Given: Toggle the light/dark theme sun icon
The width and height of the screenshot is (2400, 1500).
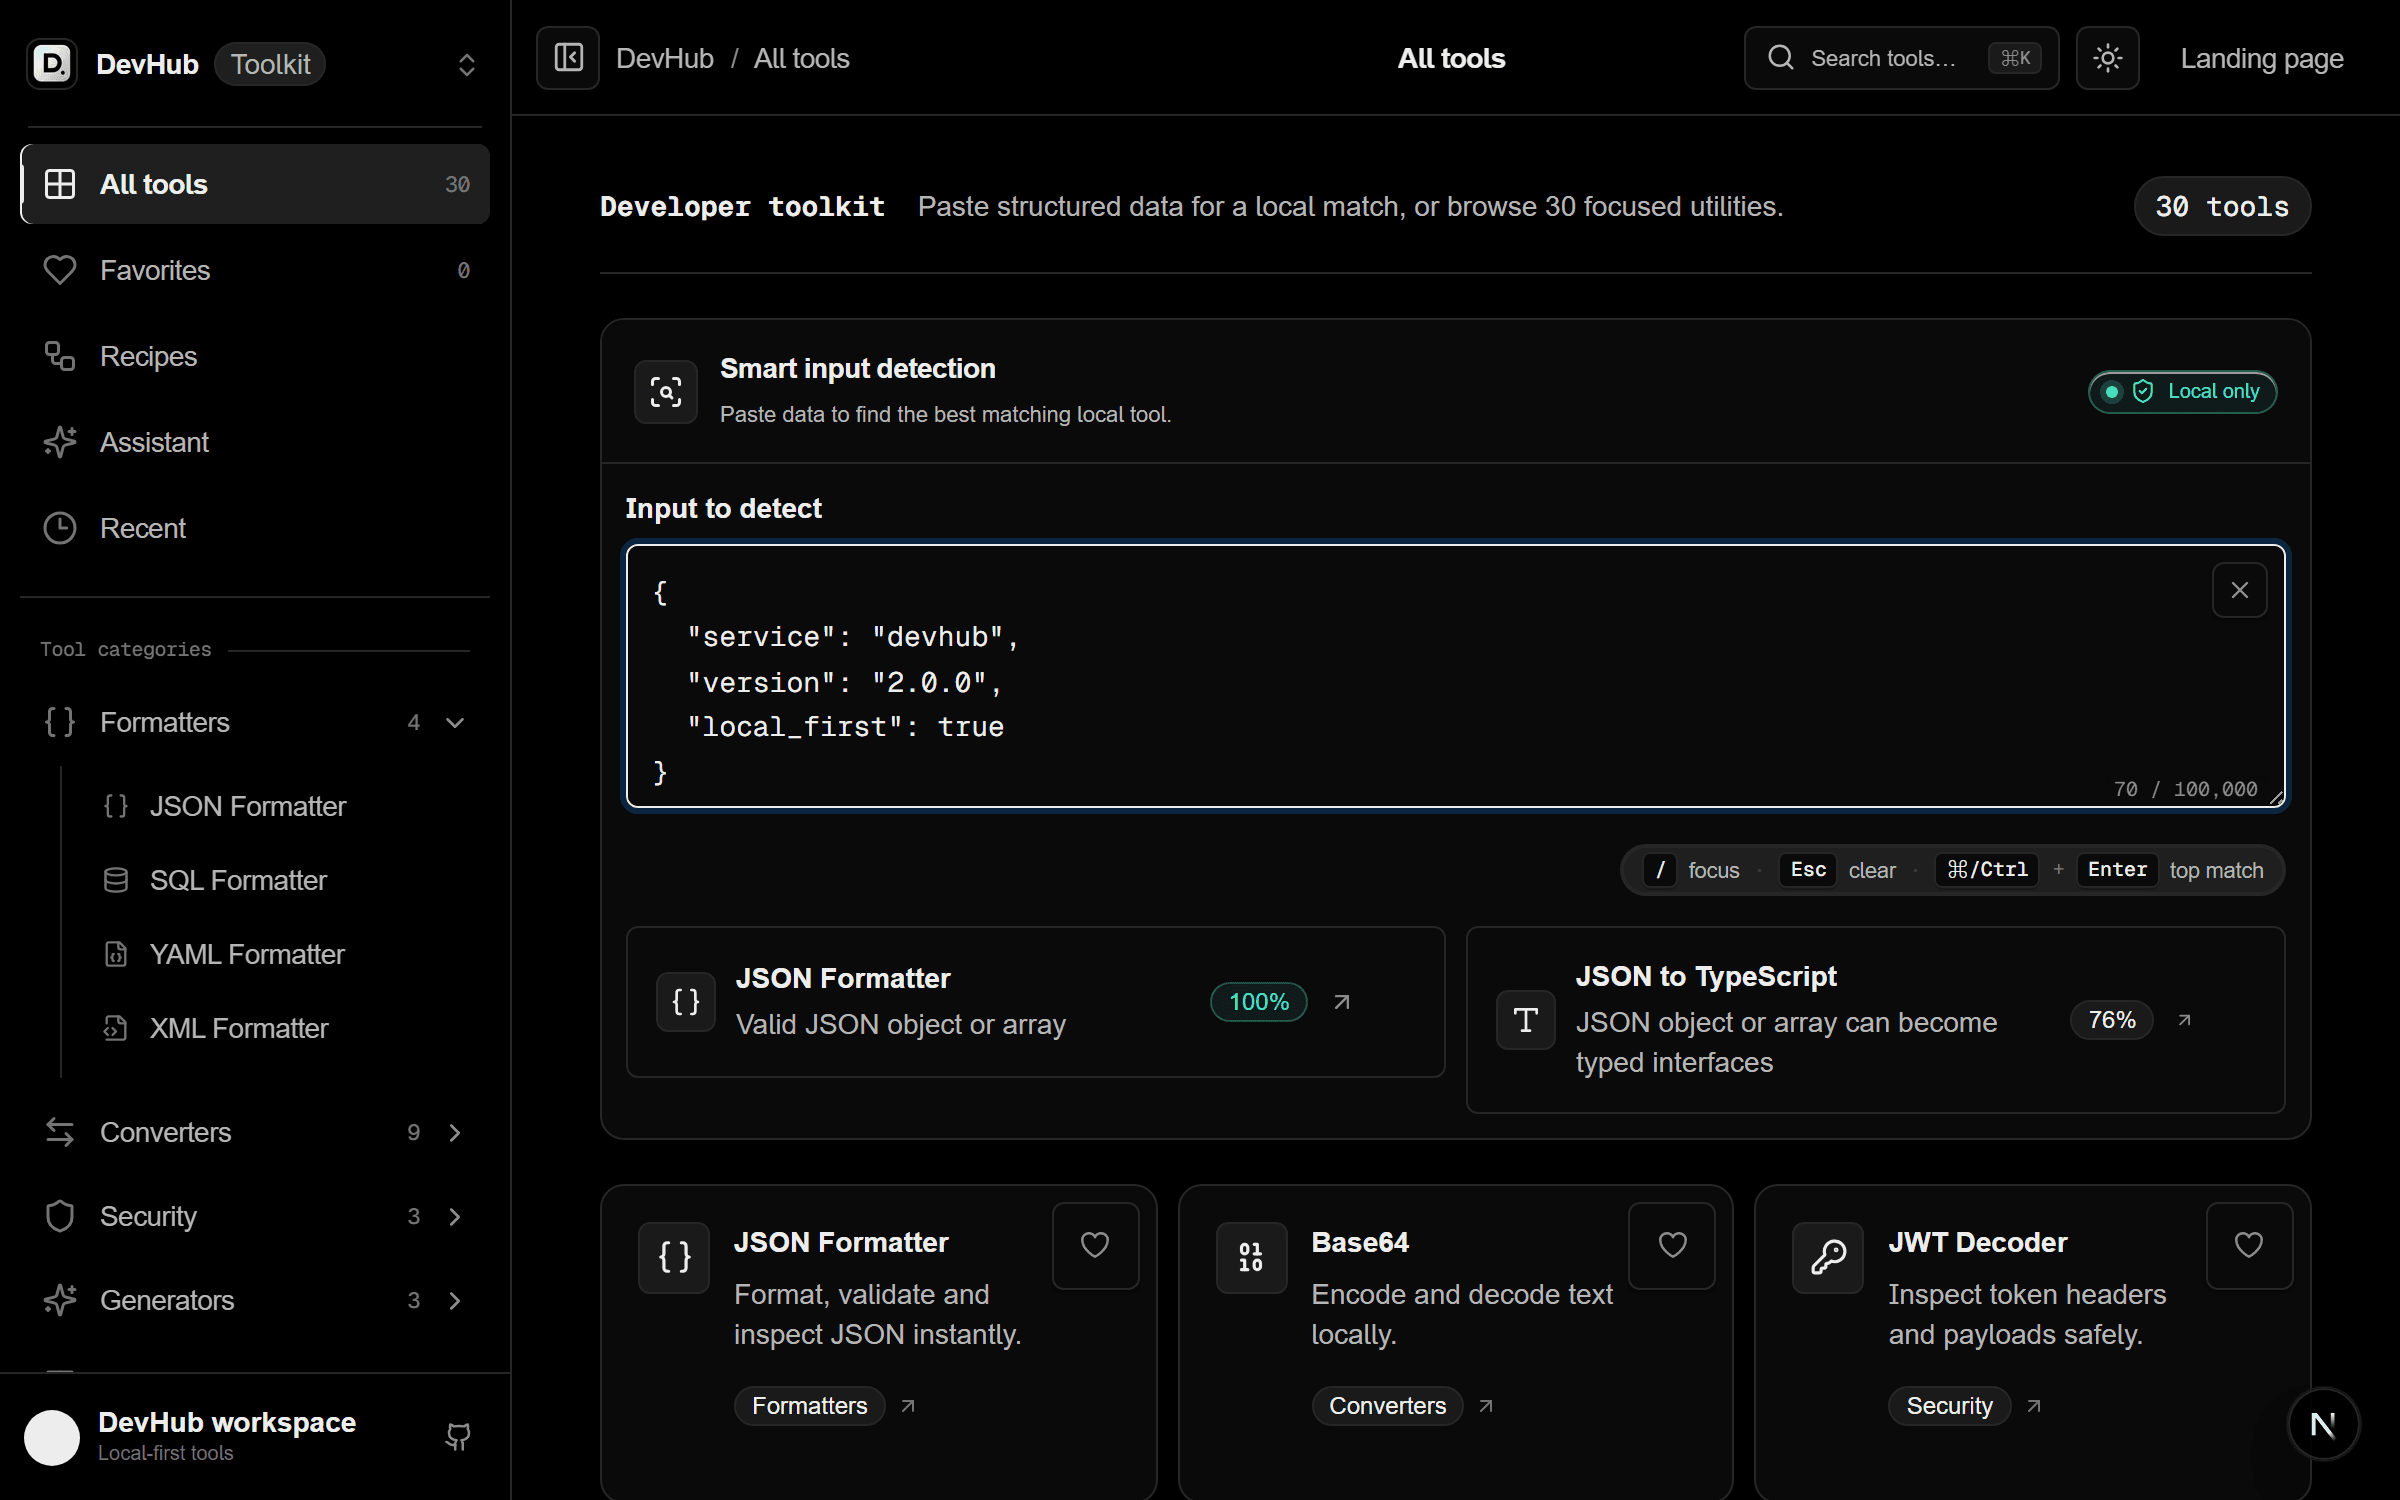Looking at the screenshot, I should [2107, 58].
